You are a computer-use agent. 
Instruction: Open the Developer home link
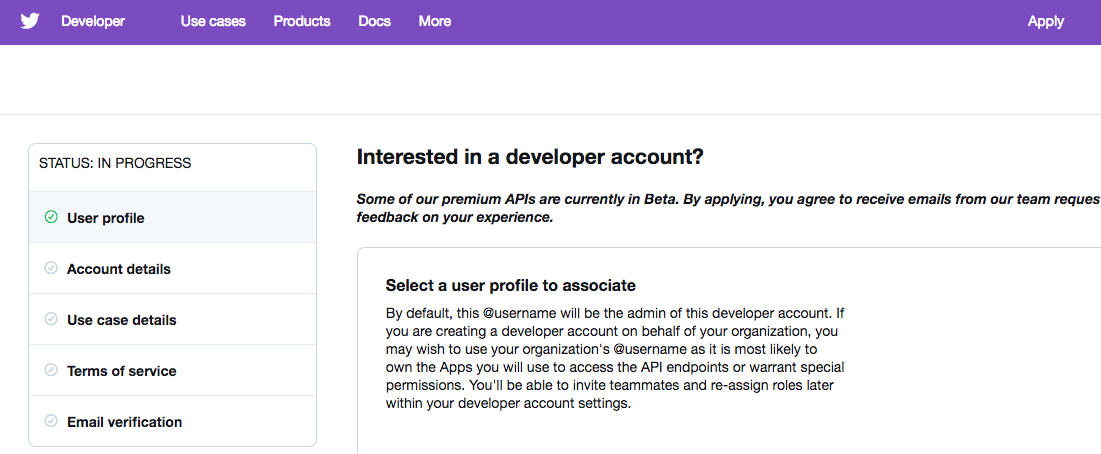pyautogui.click(x=93, y=21)
